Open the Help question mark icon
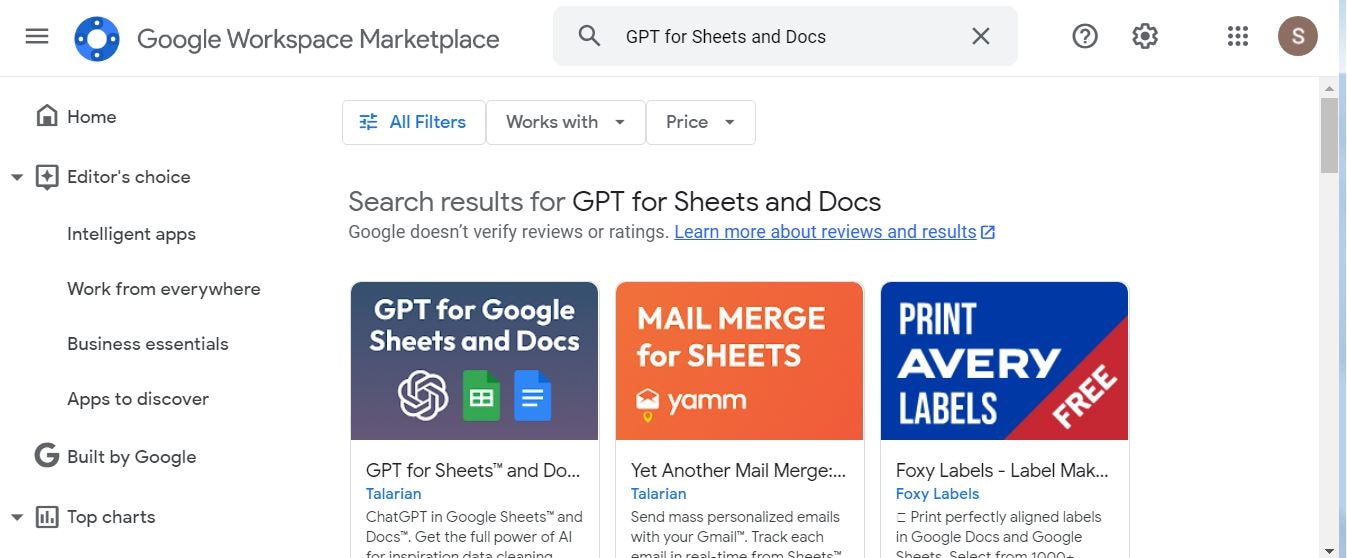Viewport: 1347px width, 558px height. pos(1085,37)
